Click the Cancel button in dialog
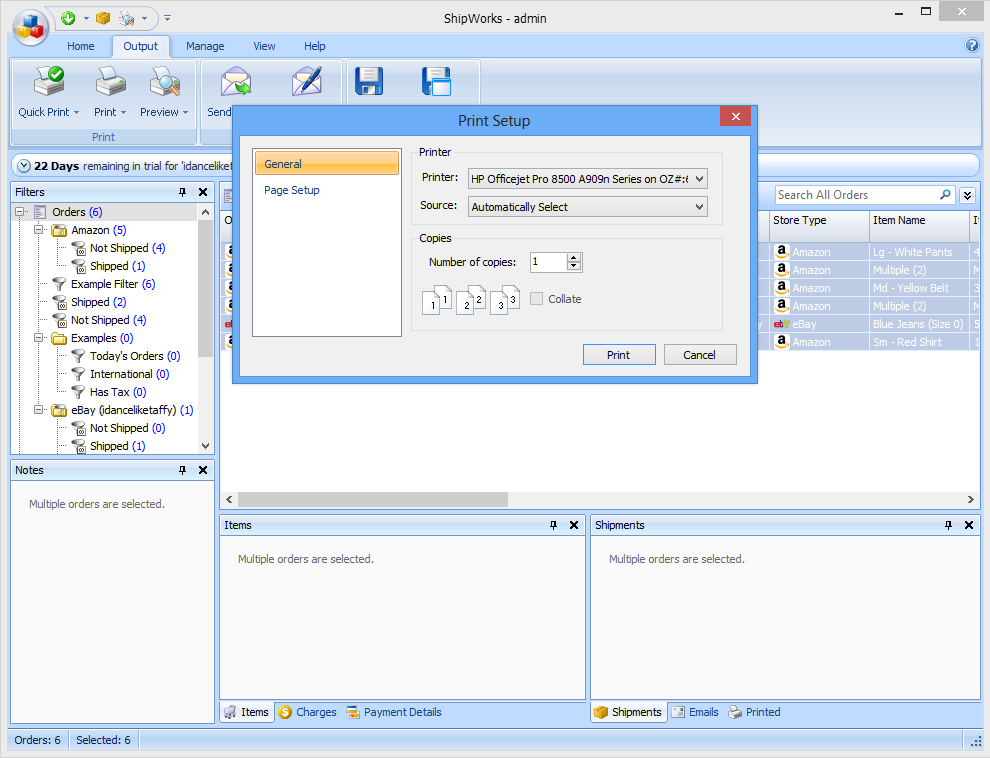This screenshot has width=990, height=758. 700,355
